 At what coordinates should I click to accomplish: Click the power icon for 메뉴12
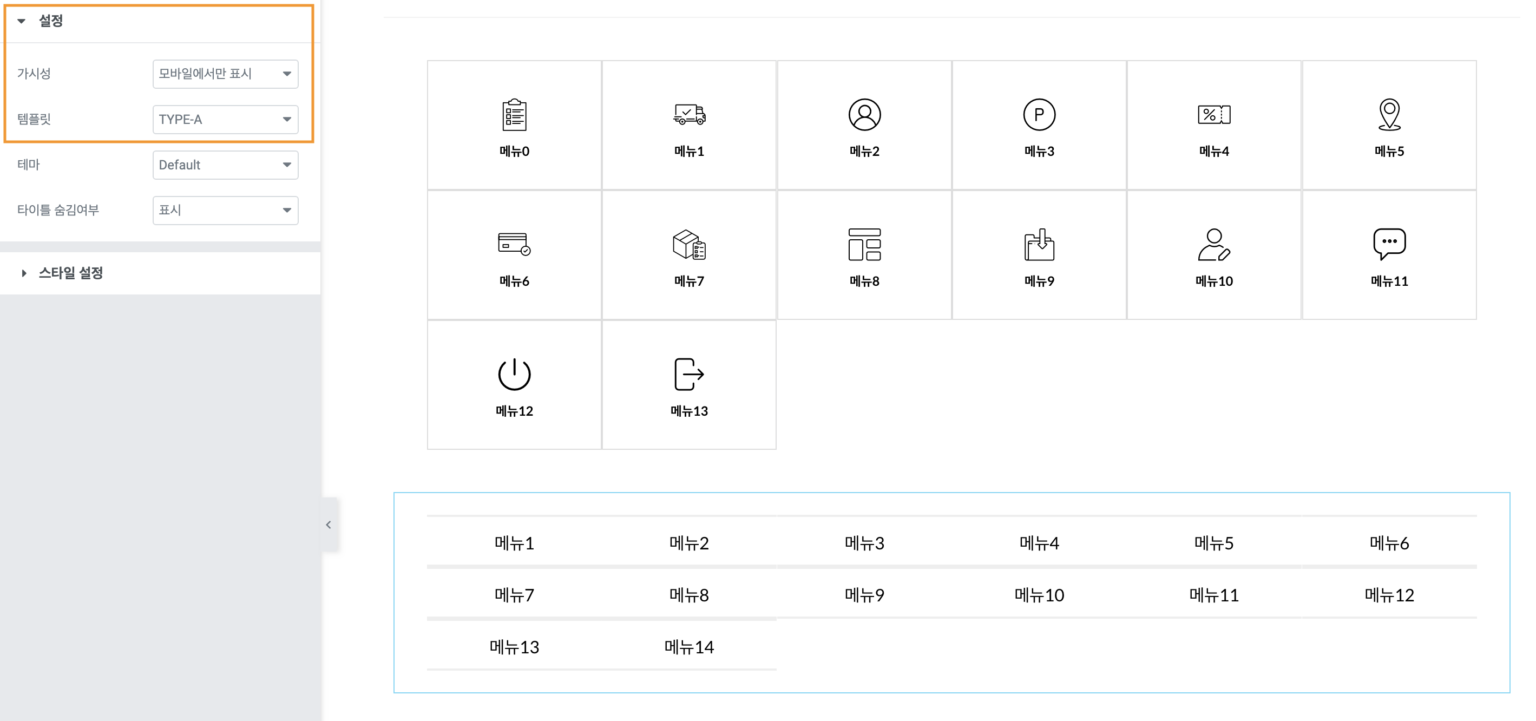tap(514, 374)
